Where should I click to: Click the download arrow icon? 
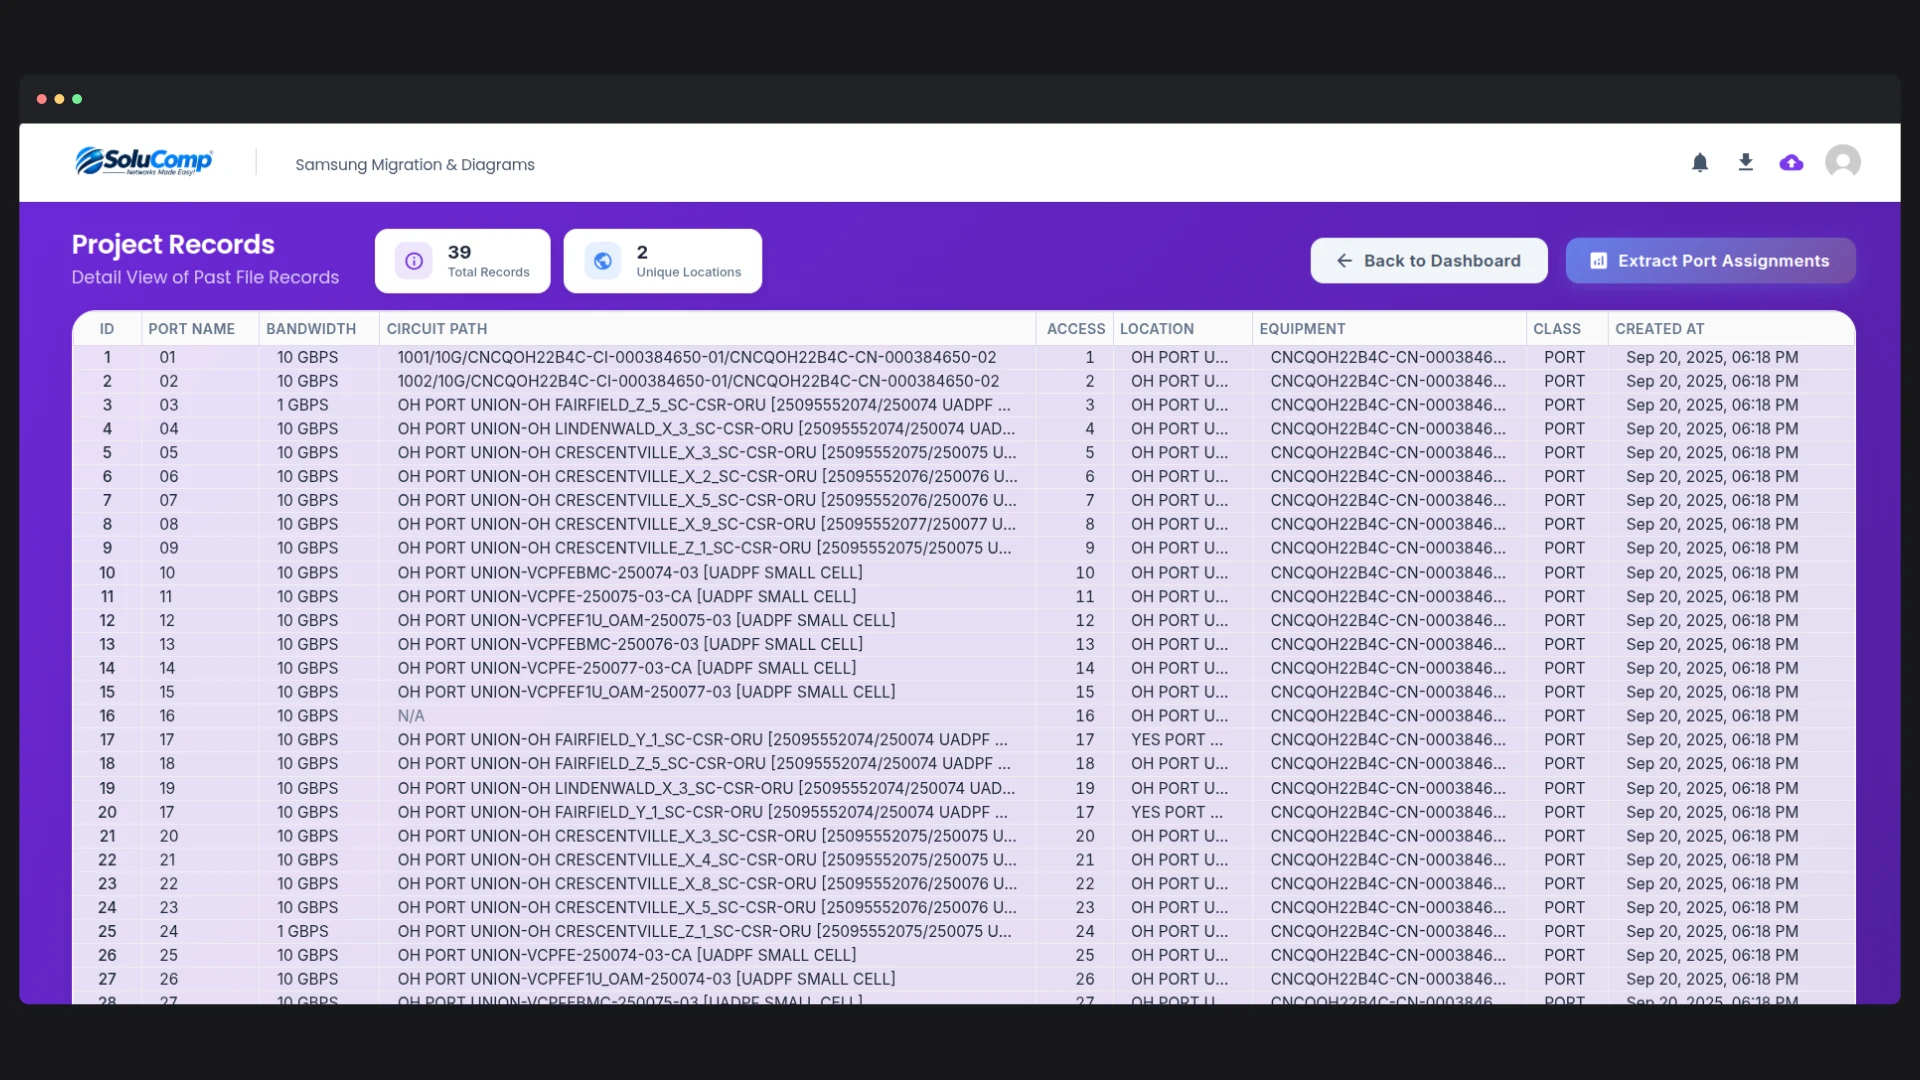1746,162
